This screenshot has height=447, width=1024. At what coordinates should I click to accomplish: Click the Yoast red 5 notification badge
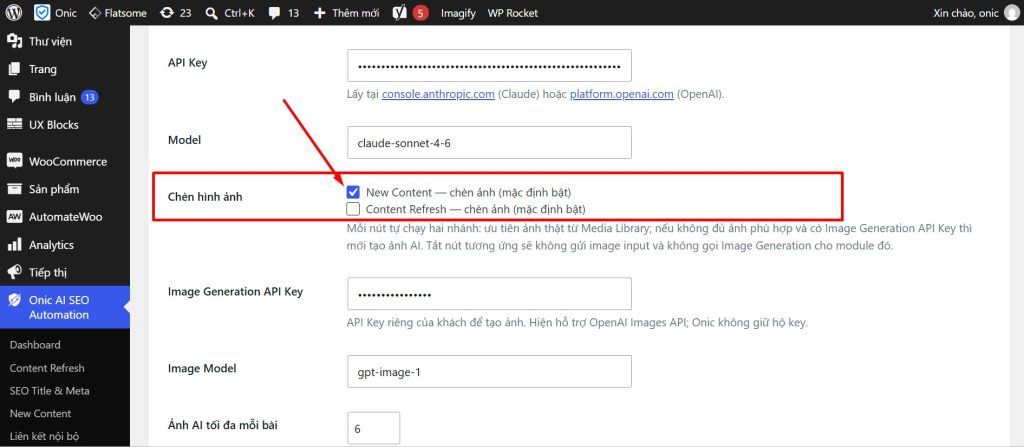tap(421, 12)
